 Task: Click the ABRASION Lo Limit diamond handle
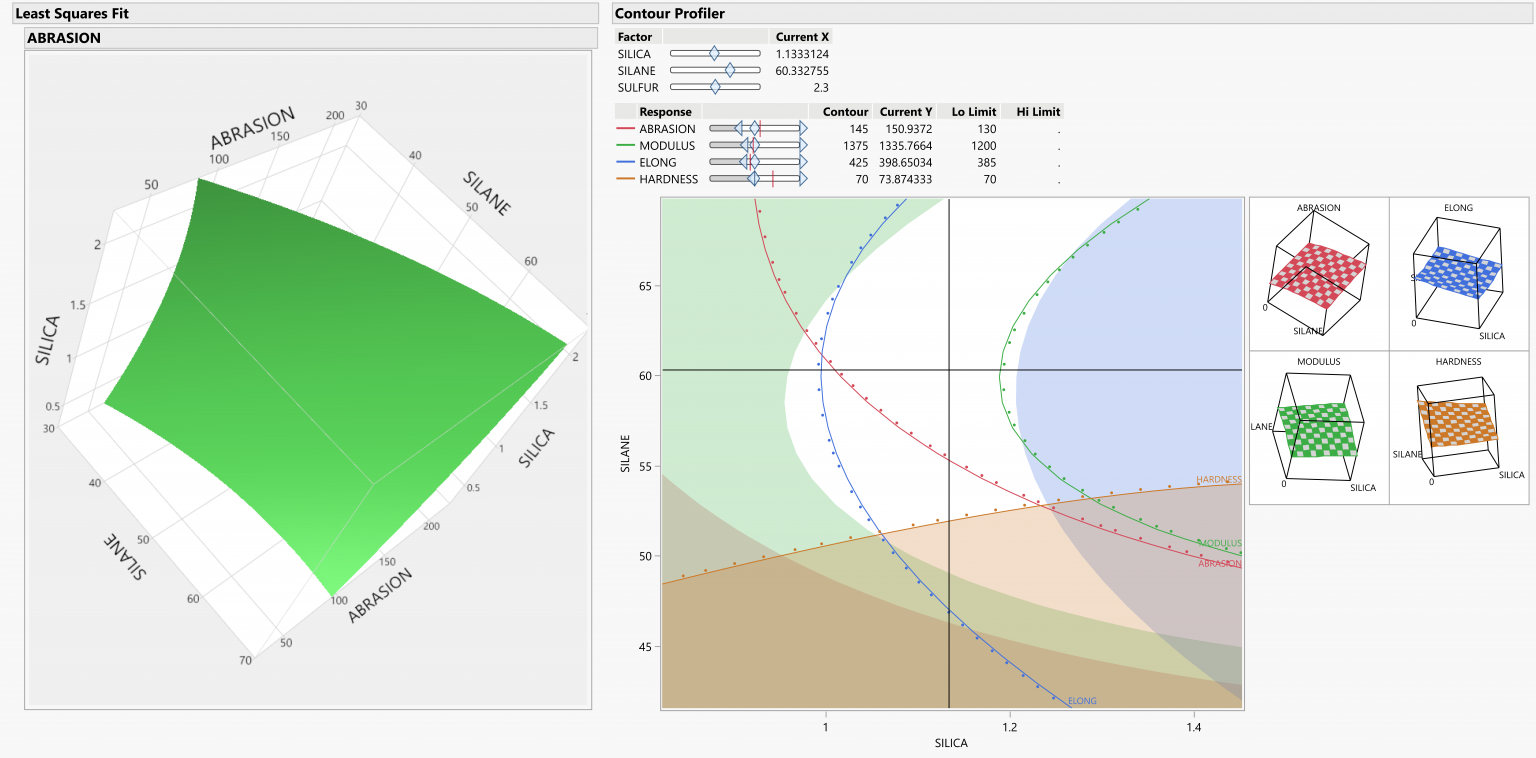coord(740,128)
